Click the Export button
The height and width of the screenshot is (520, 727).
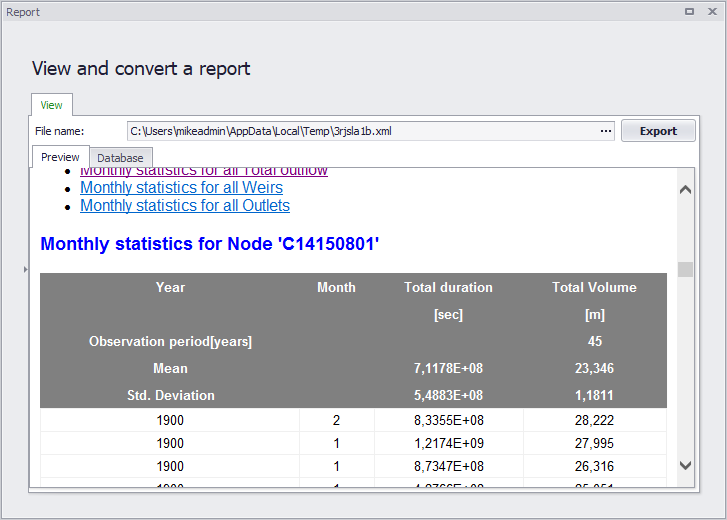(x=658, y=131)
